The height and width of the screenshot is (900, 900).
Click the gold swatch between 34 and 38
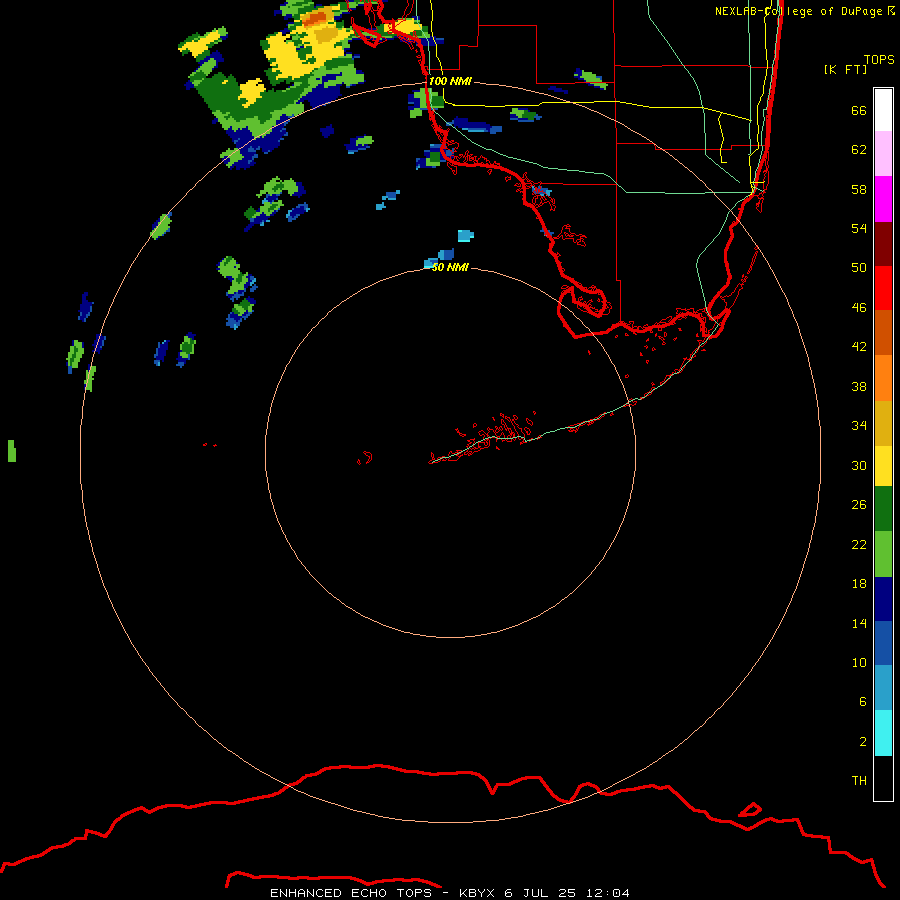[883, 423]
